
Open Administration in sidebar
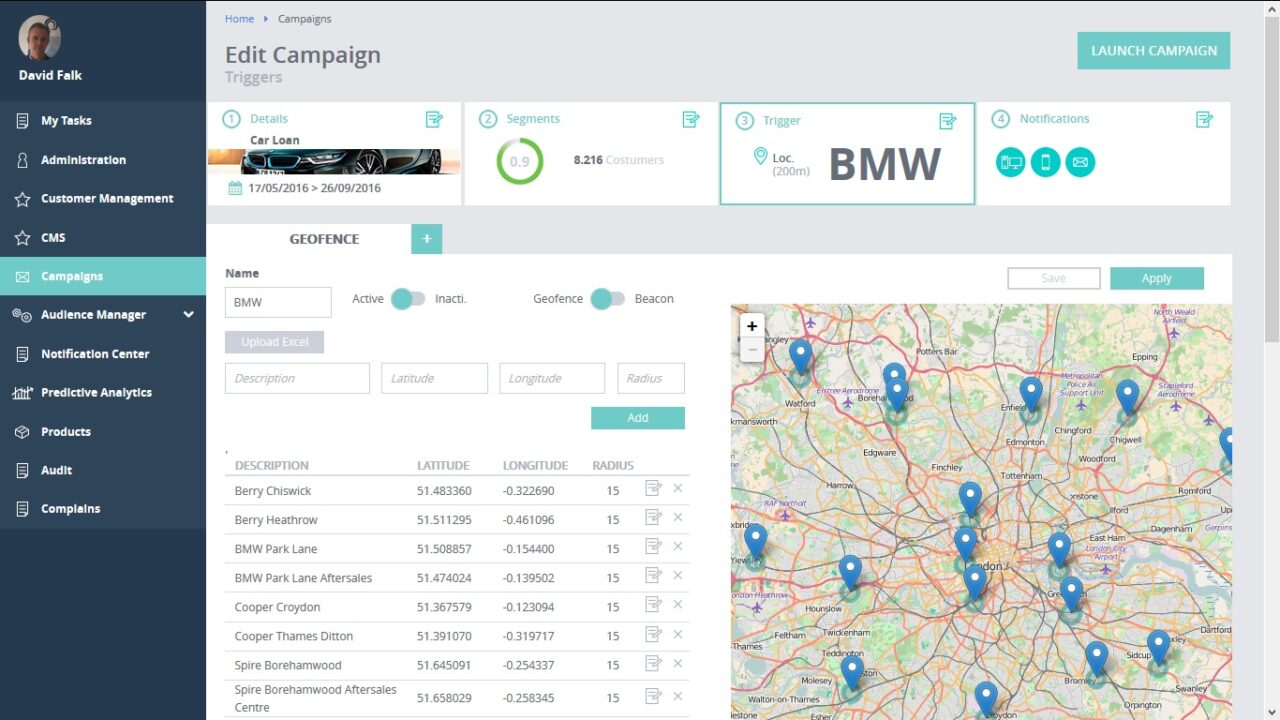(103, 160)
